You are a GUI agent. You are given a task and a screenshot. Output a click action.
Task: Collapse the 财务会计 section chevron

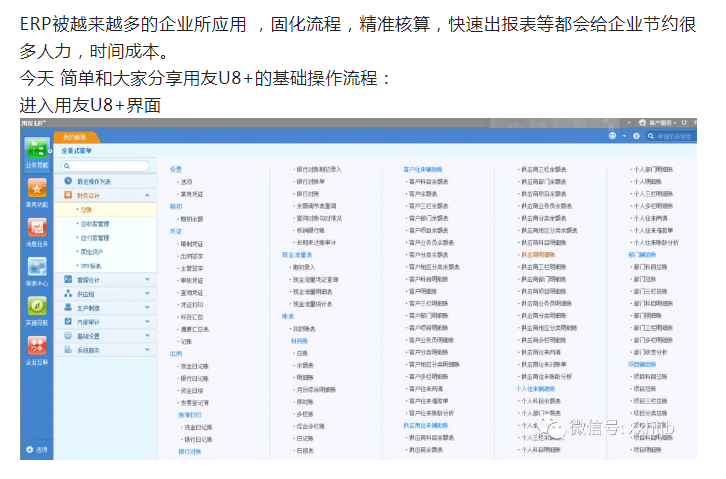(x=147, y=195)
